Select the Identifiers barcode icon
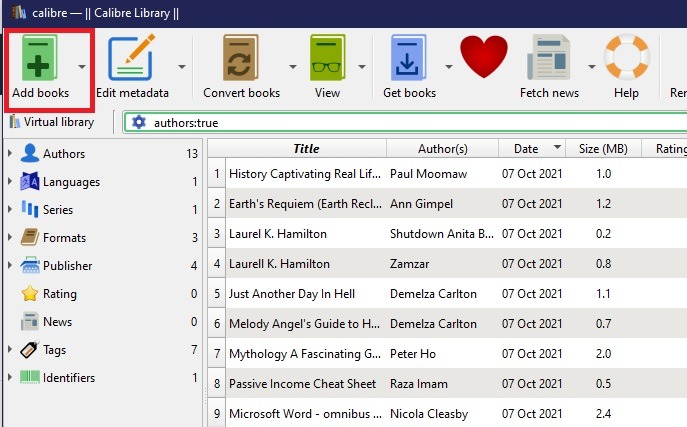 point(30,377)
